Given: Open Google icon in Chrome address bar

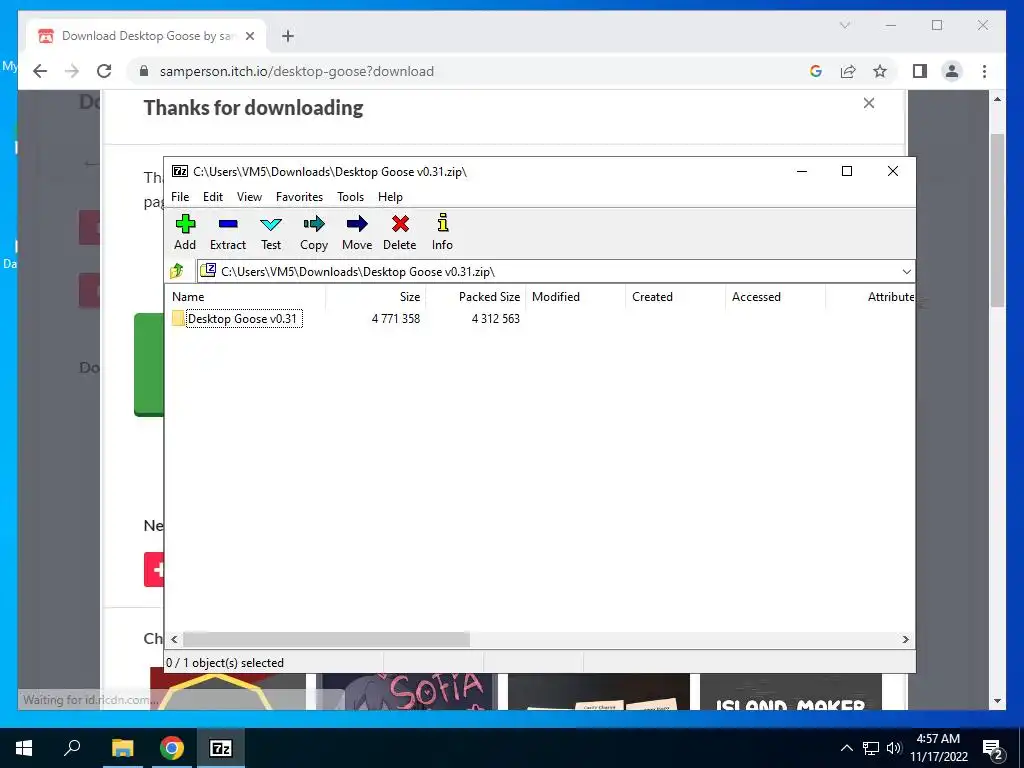Looking at the screenshot, I should click(x=816, y=71).
